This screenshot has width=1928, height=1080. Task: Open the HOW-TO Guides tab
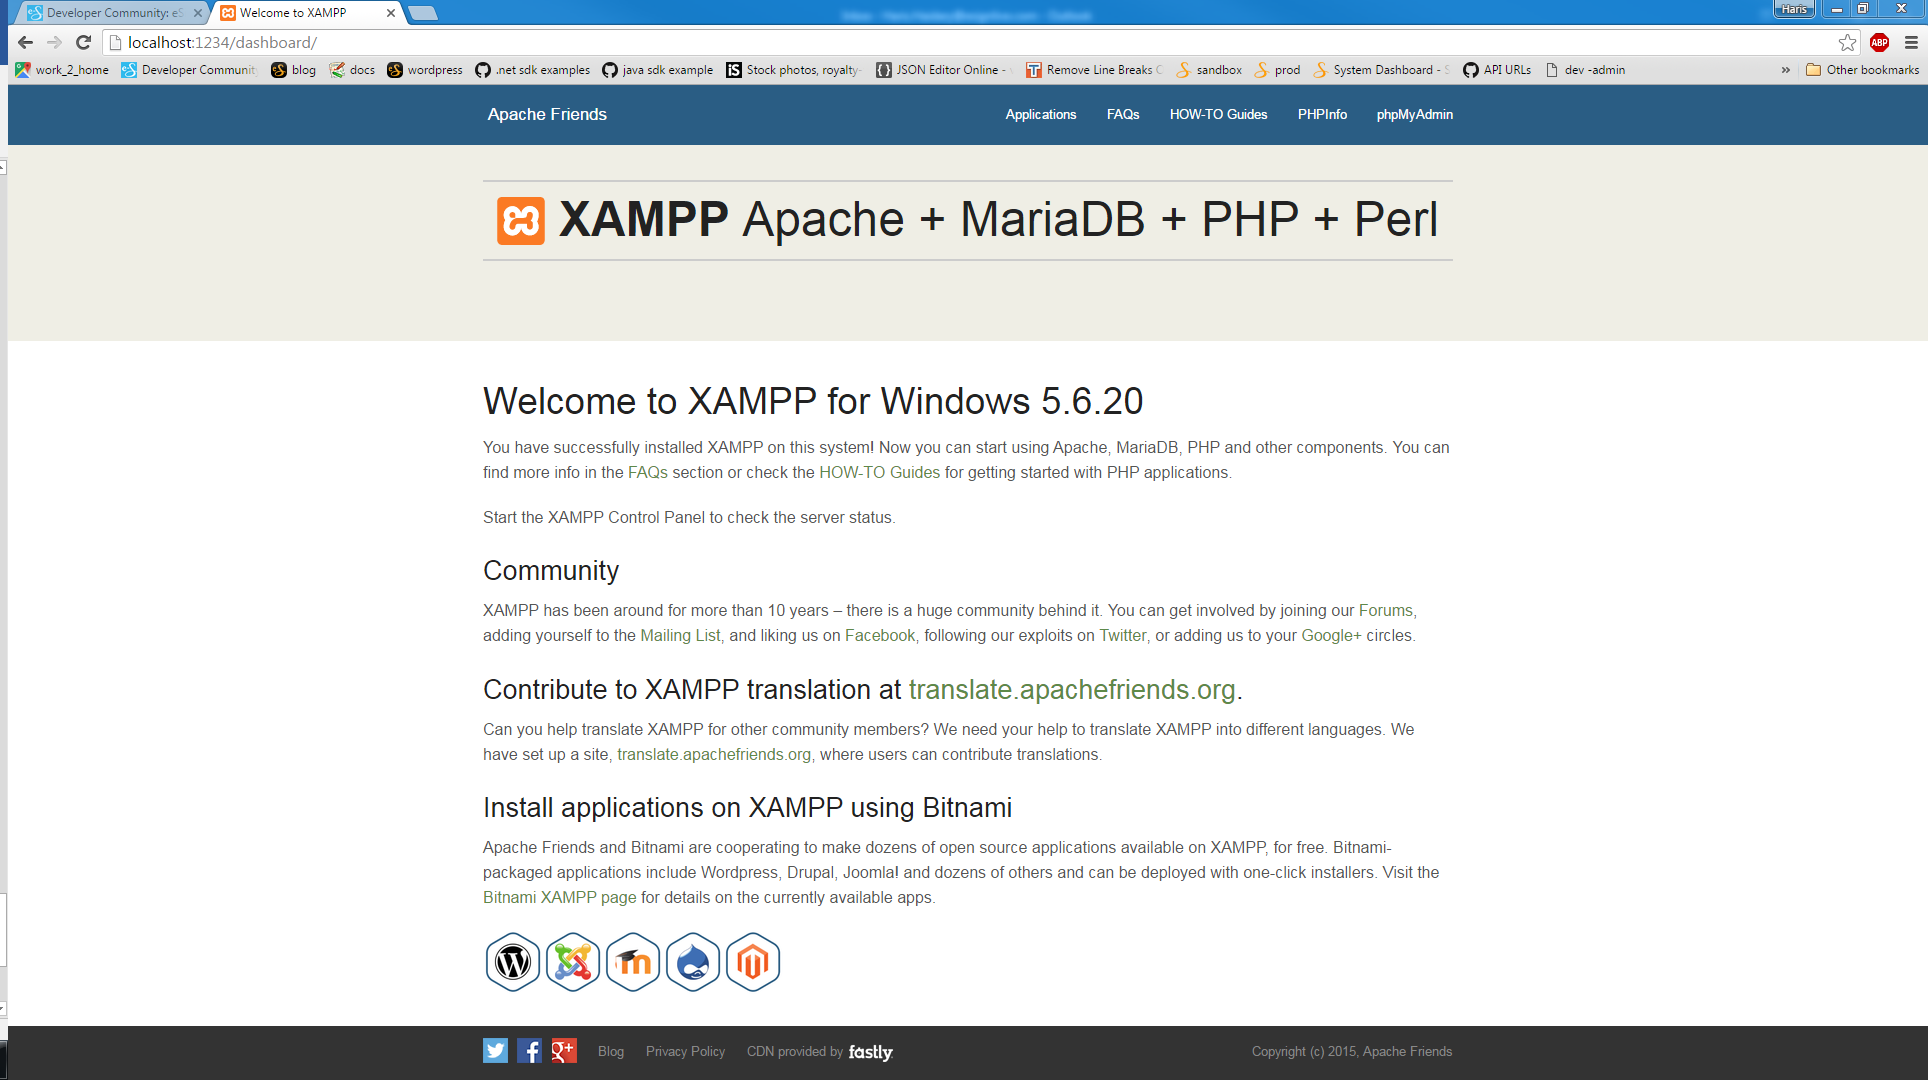point(1217,115)
